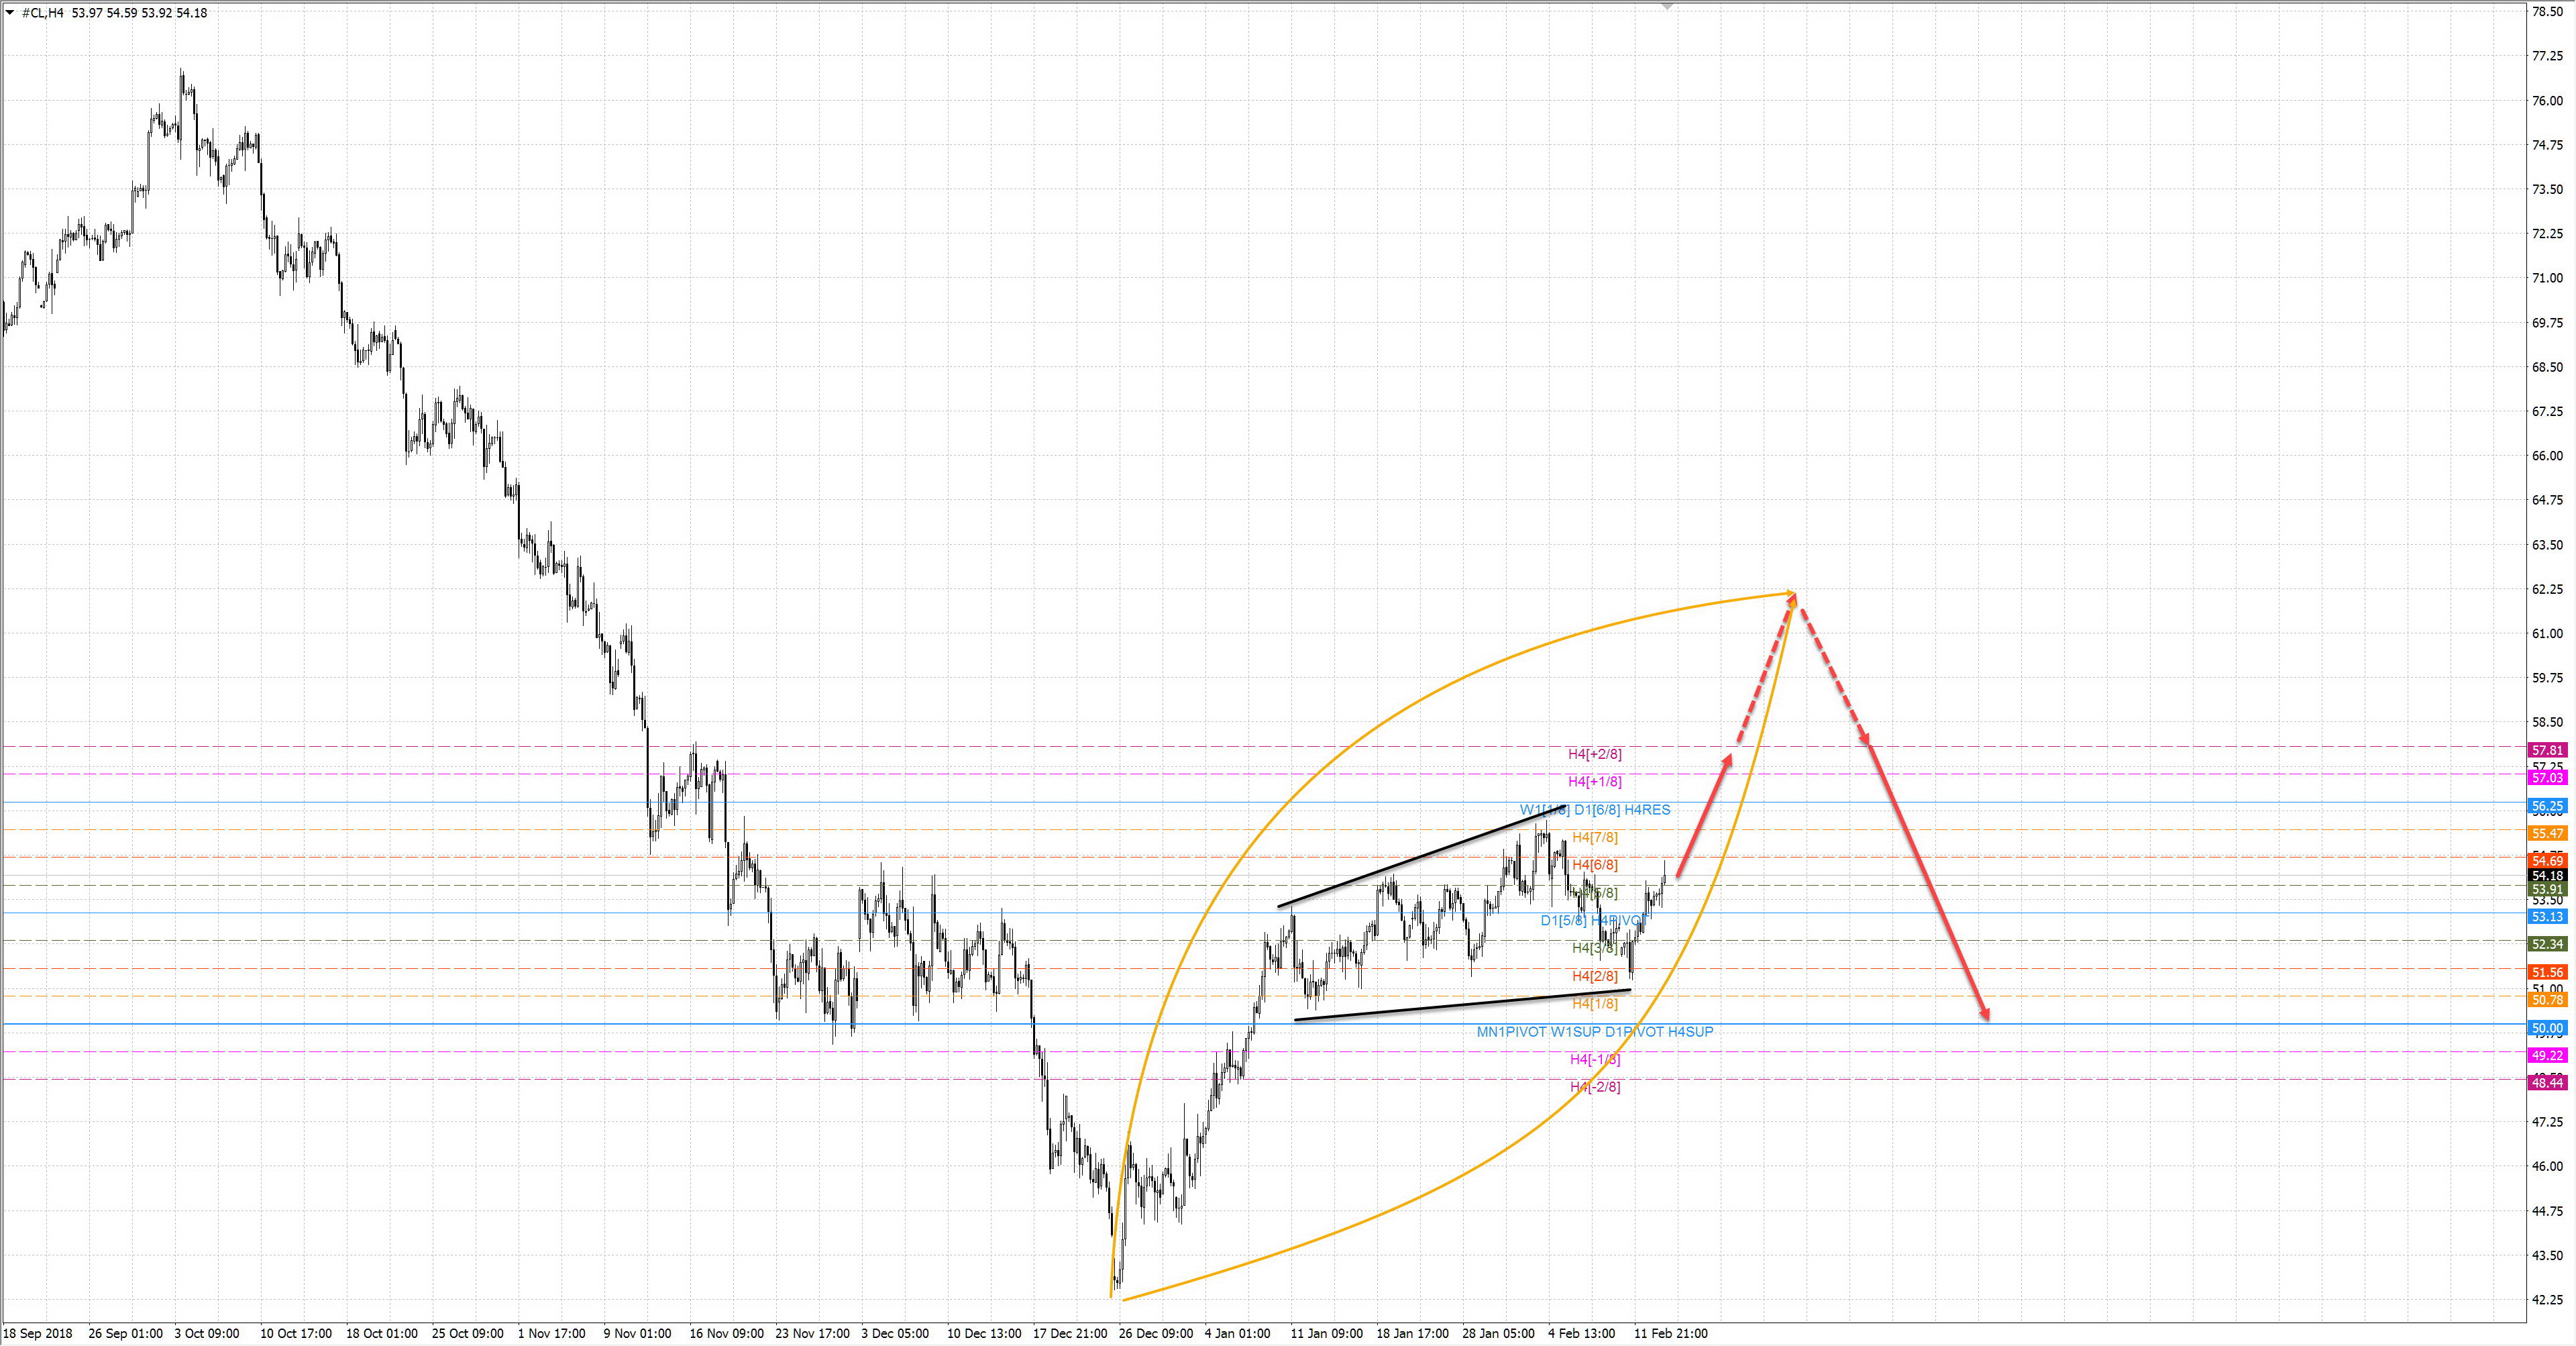Select the H4[+2/8] level label
This screenshot has width=2576, height=1346.
pyautogui.click(x=1594, y=754)
